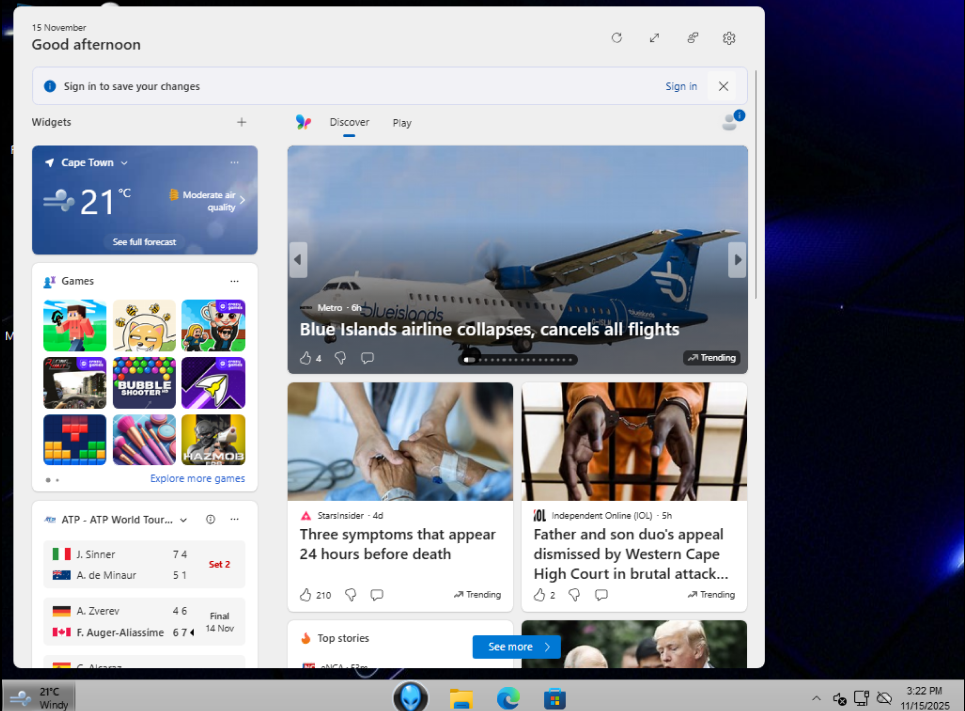Launch Microsoft Edge from taskbar

508,699
